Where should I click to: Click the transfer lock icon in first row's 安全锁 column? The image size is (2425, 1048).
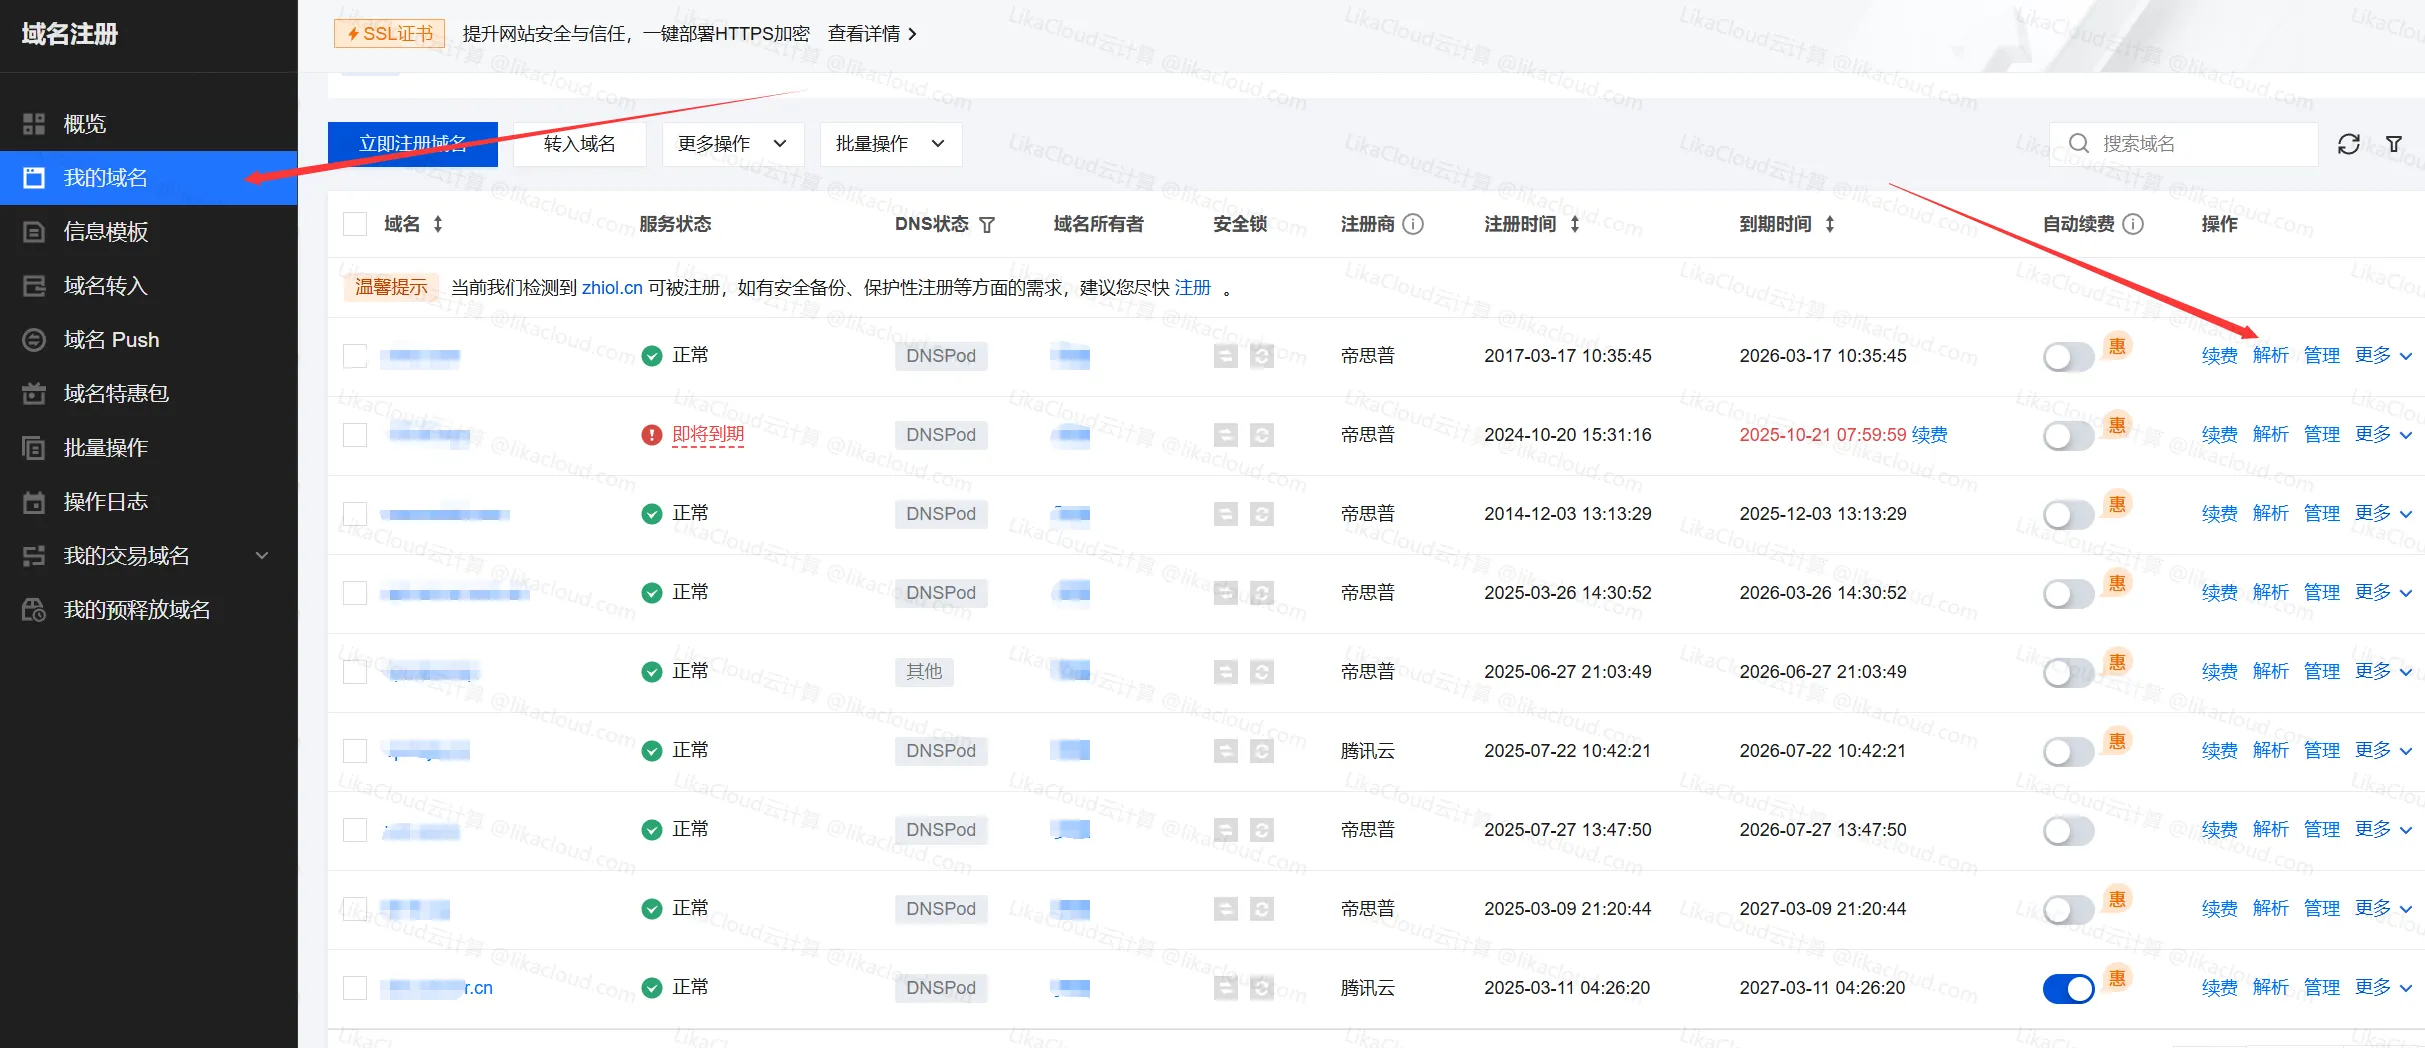click(x=1226, y=355)
